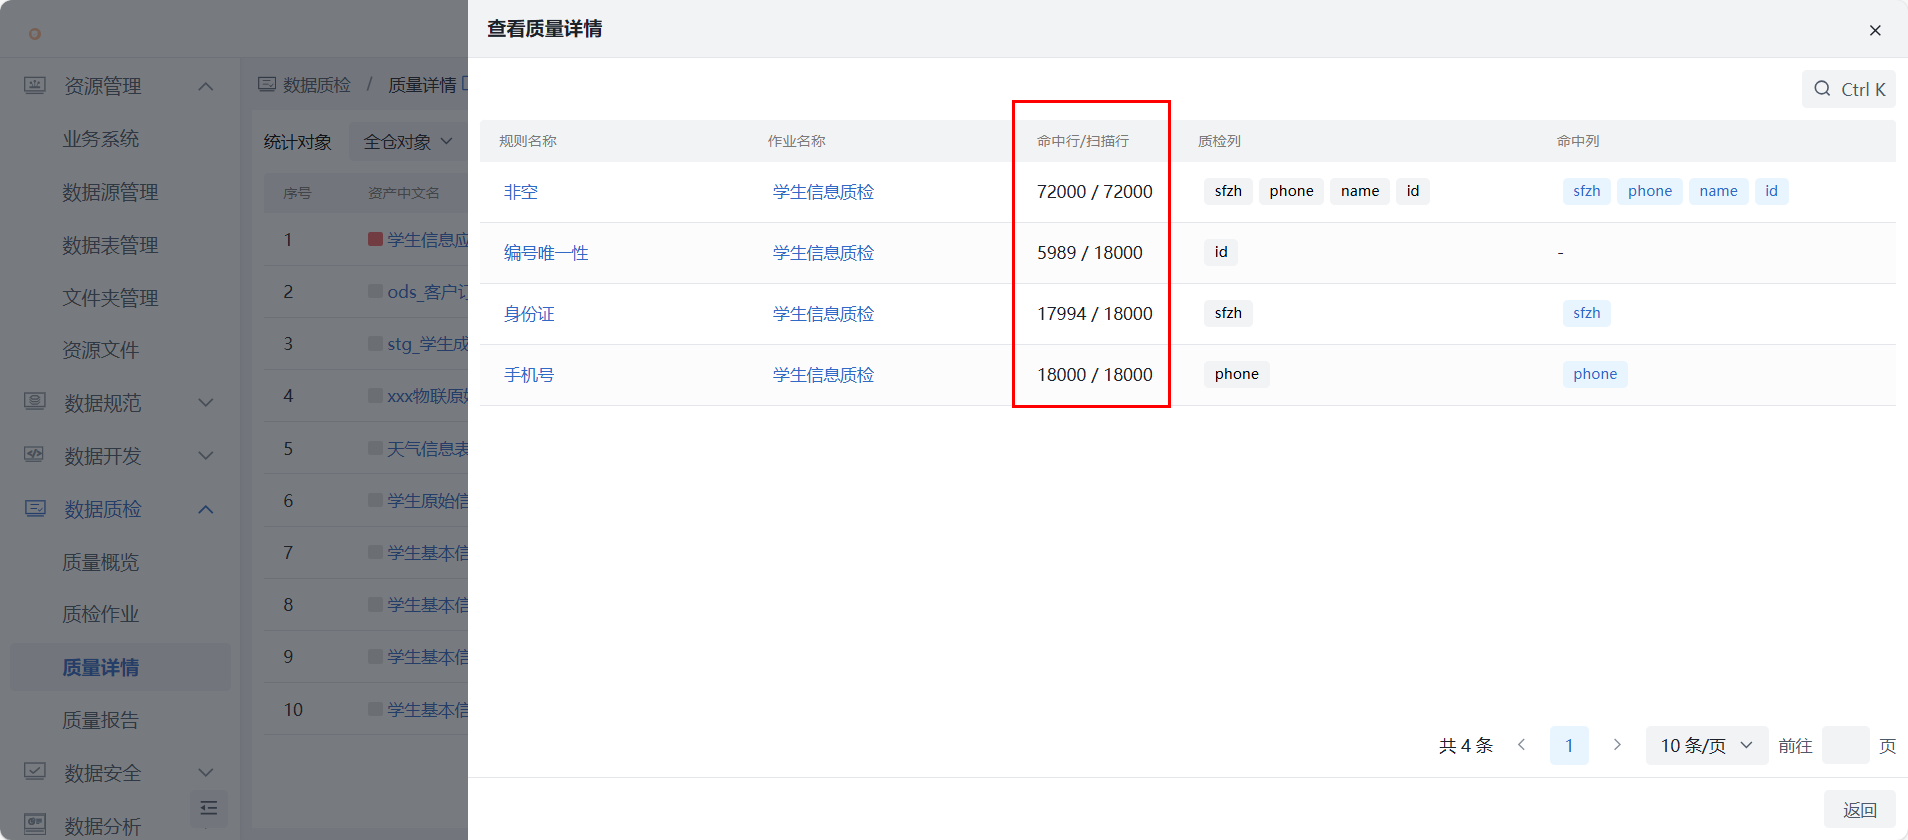Viewport: 1908px width, 840px height.
Task: Click the 资源管理 sidebar icon
Action: (35, 85)
